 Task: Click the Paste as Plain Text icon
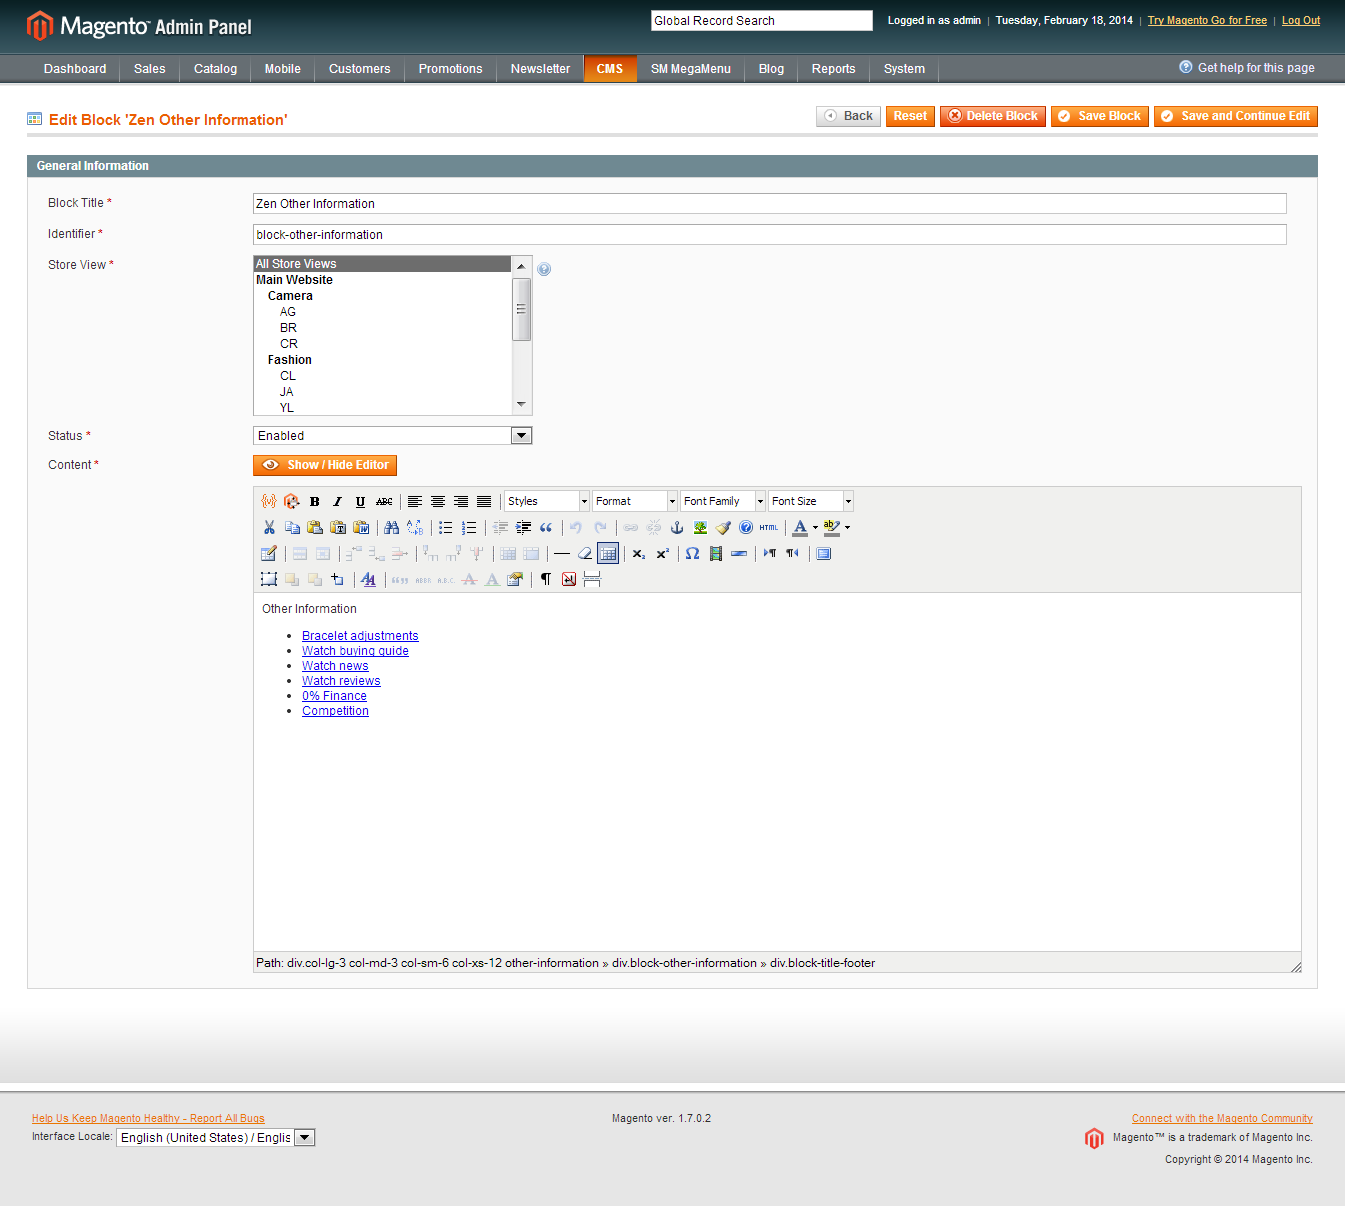(338, 527)
